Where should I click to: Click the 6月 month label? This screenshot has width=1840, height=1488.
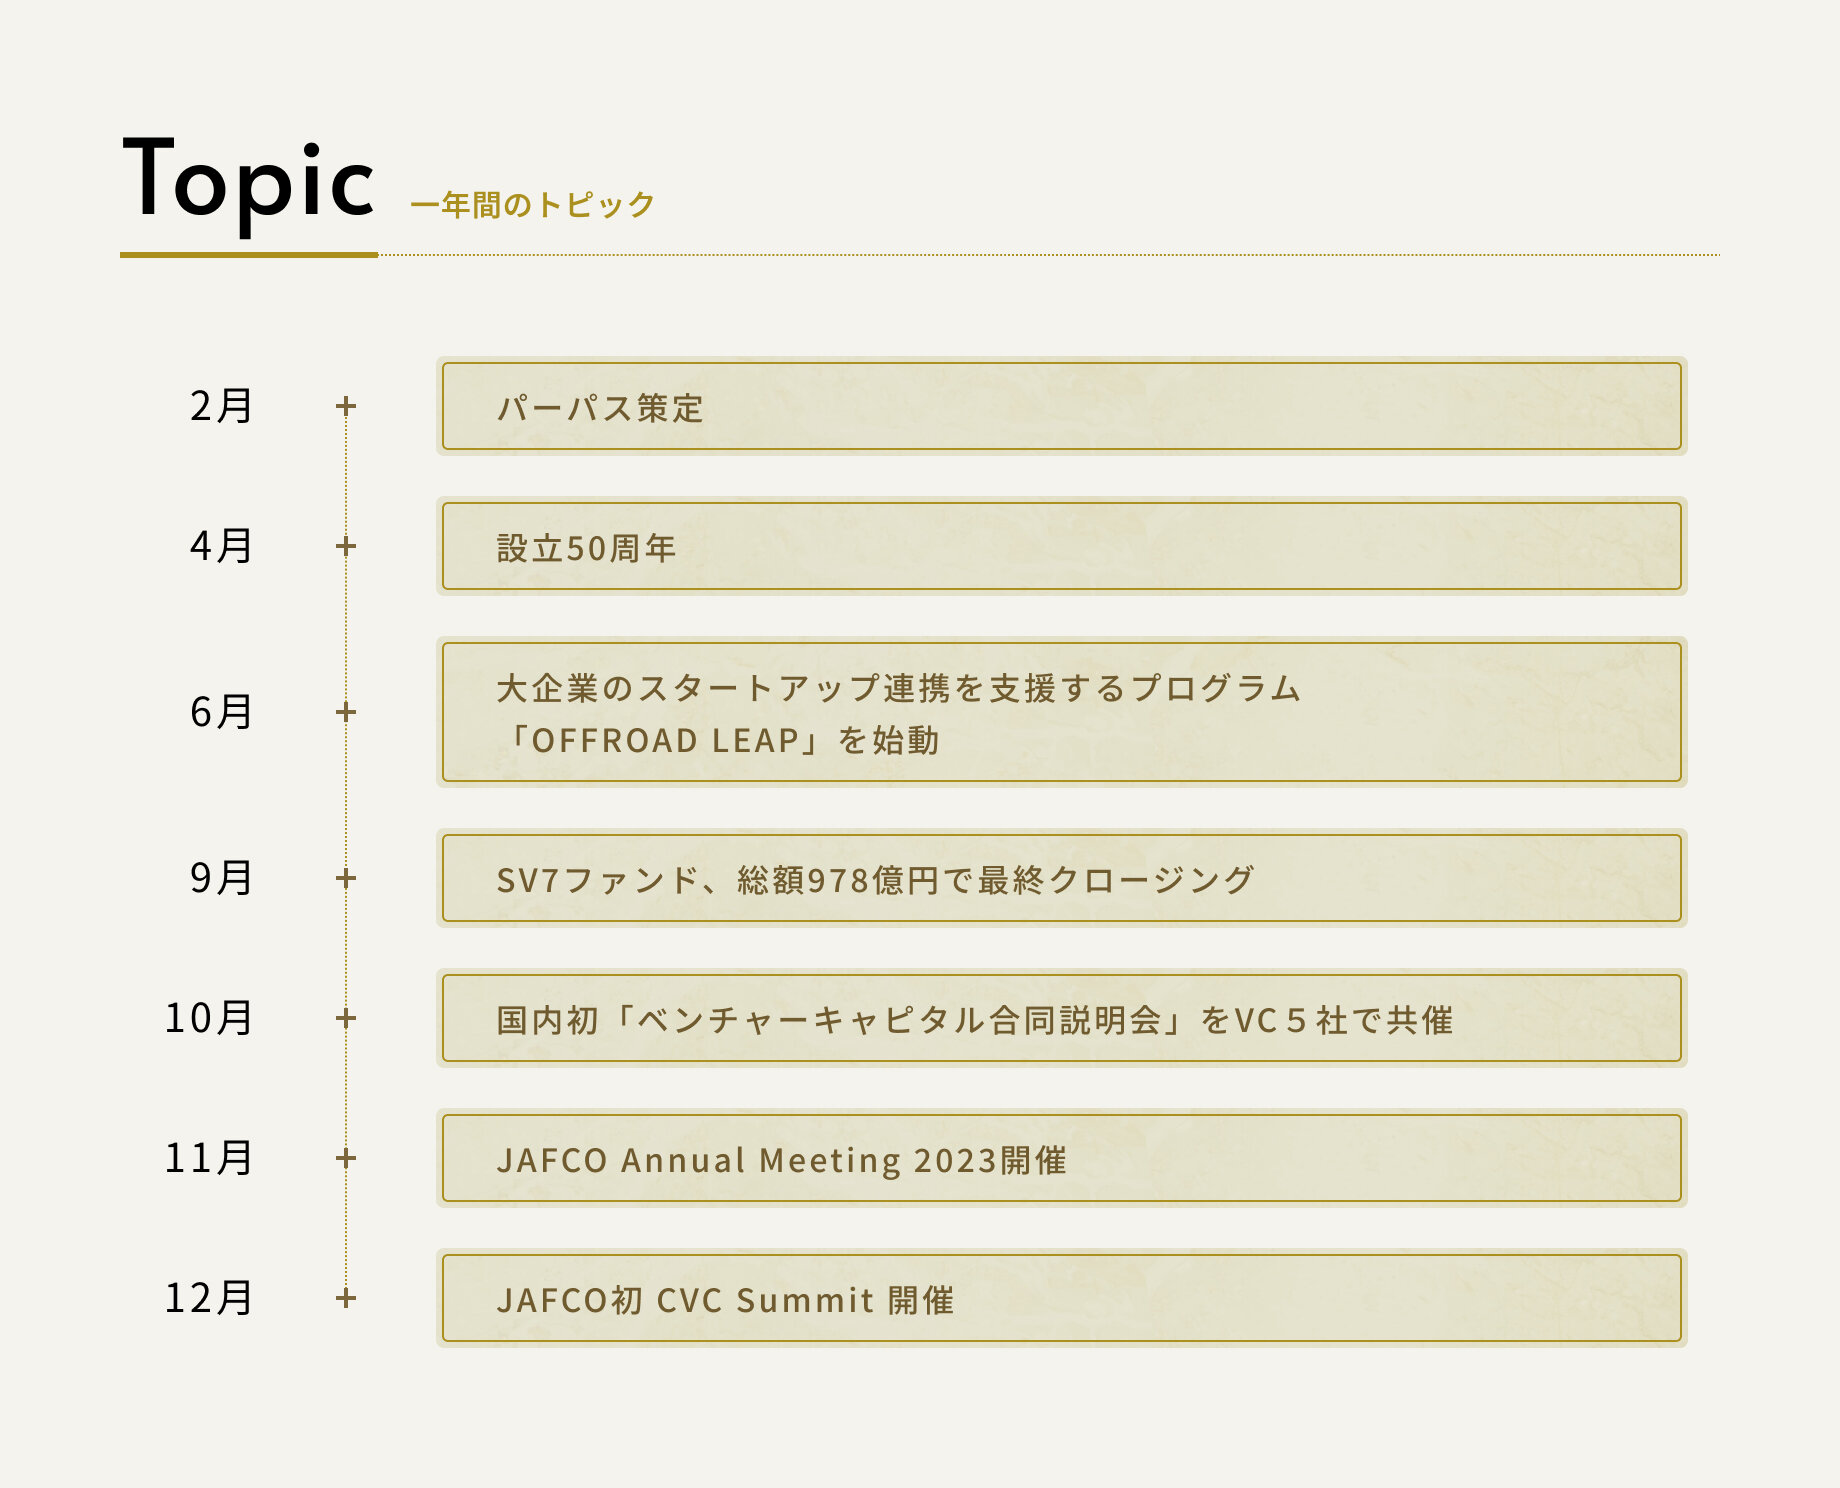point(221,712)
